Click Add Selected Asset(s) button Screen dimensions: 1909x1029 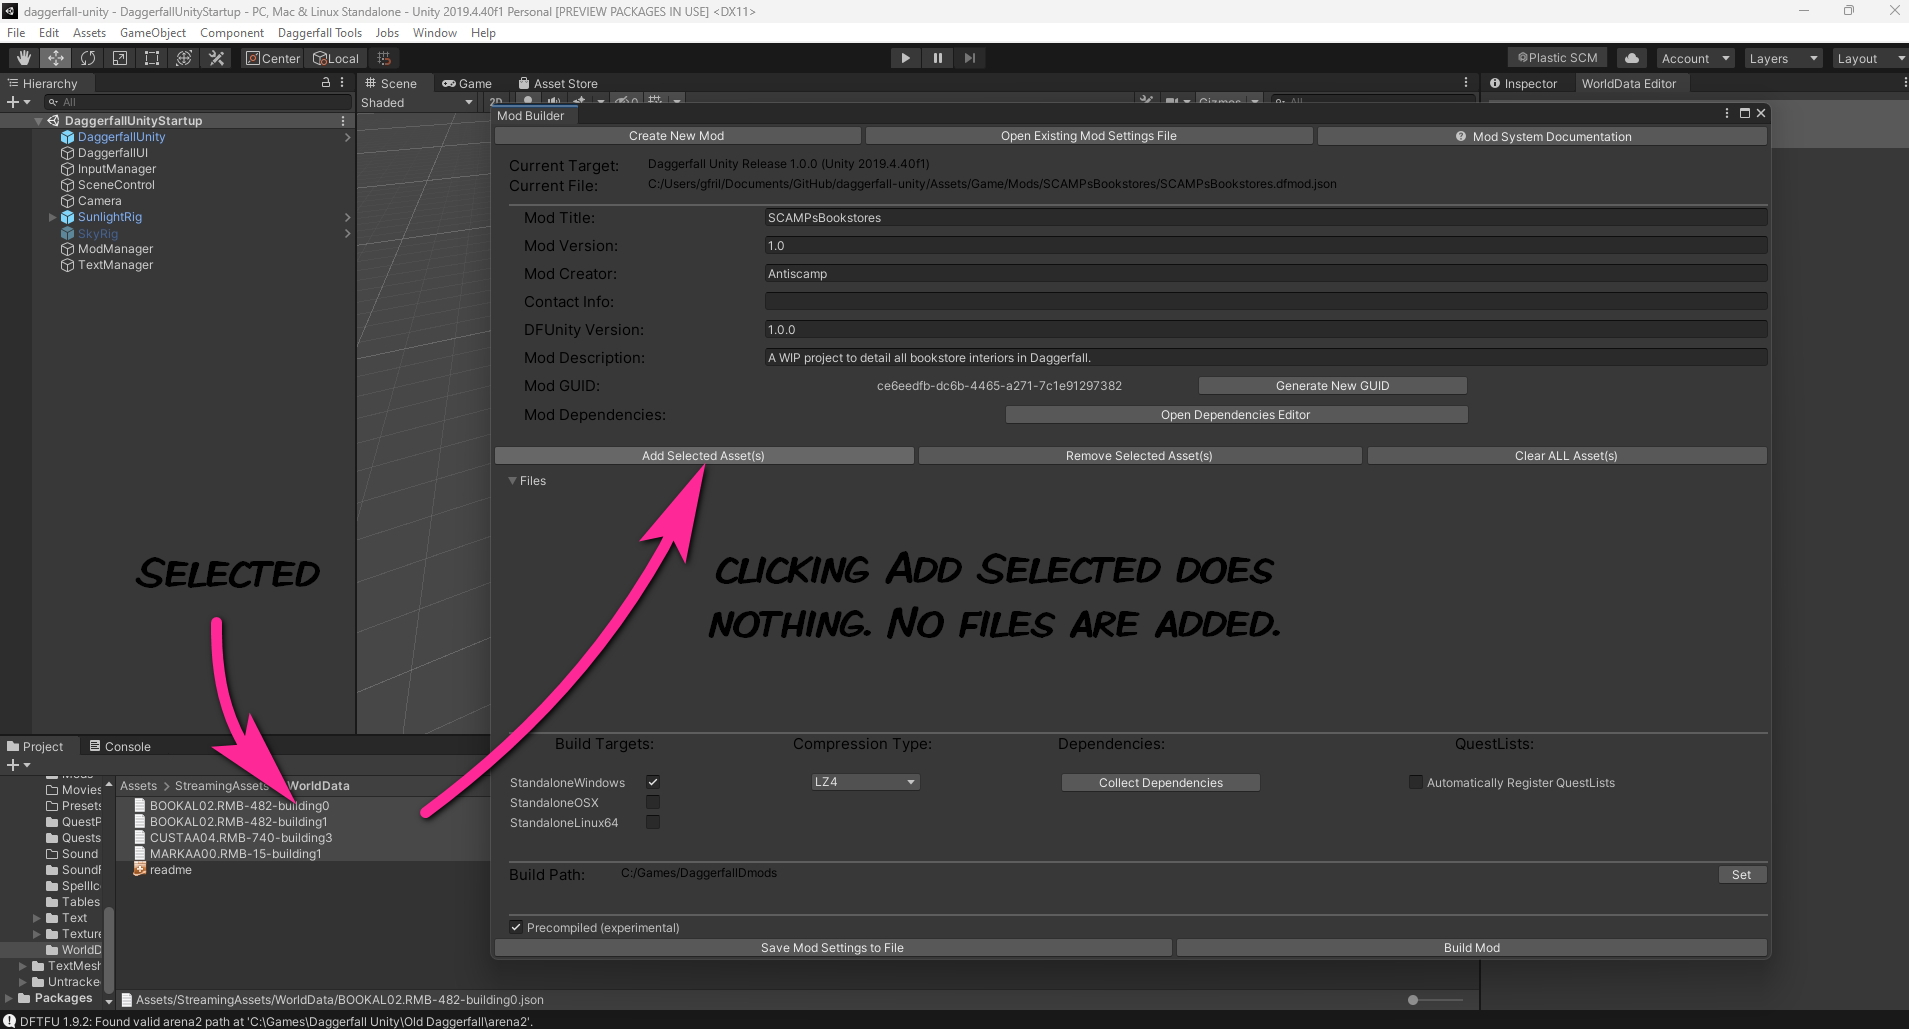click(x=703, y=455)
